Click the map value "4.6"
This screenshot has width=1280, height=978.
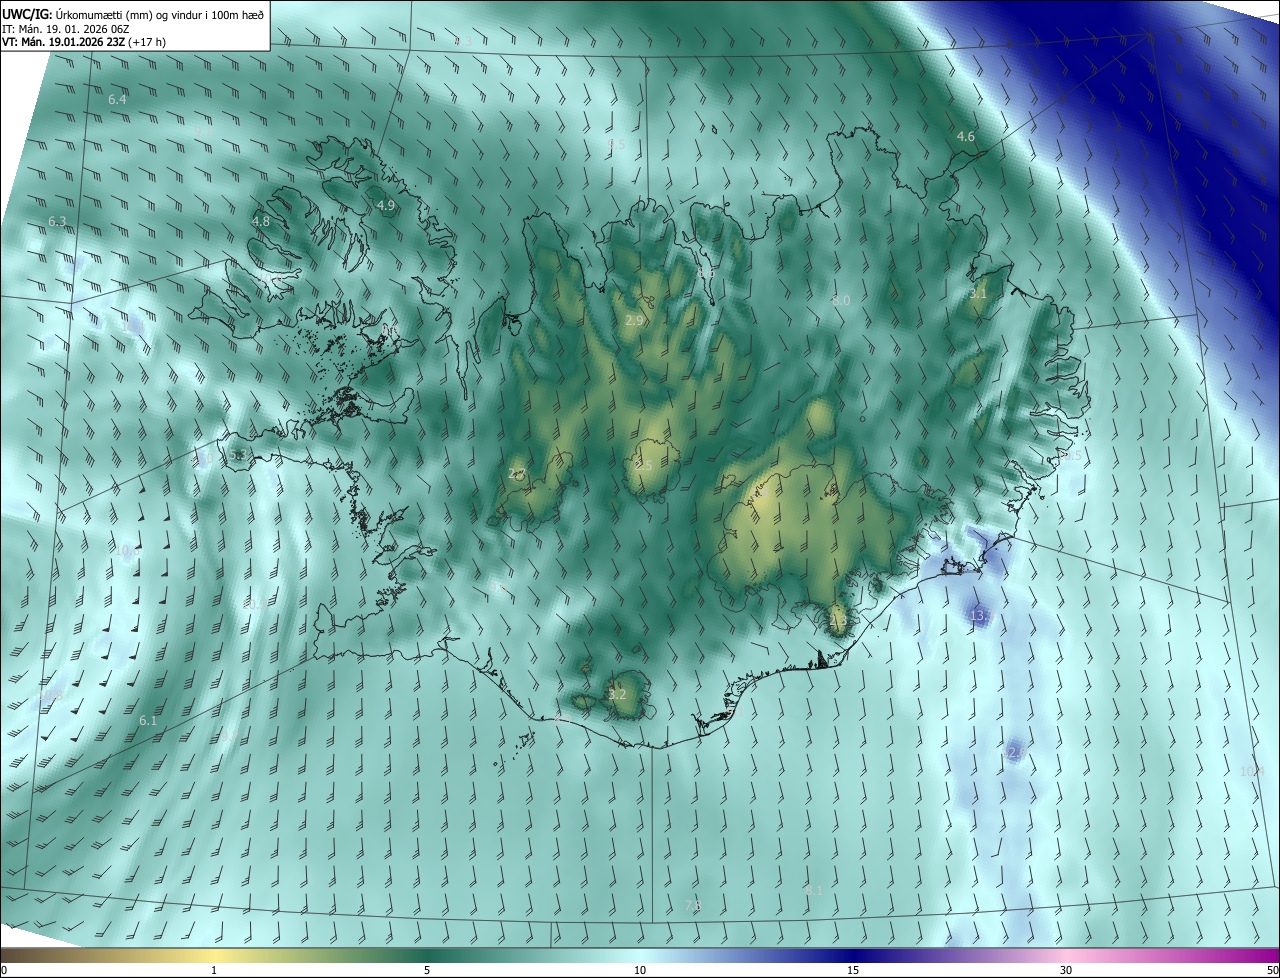coord(965,136)
